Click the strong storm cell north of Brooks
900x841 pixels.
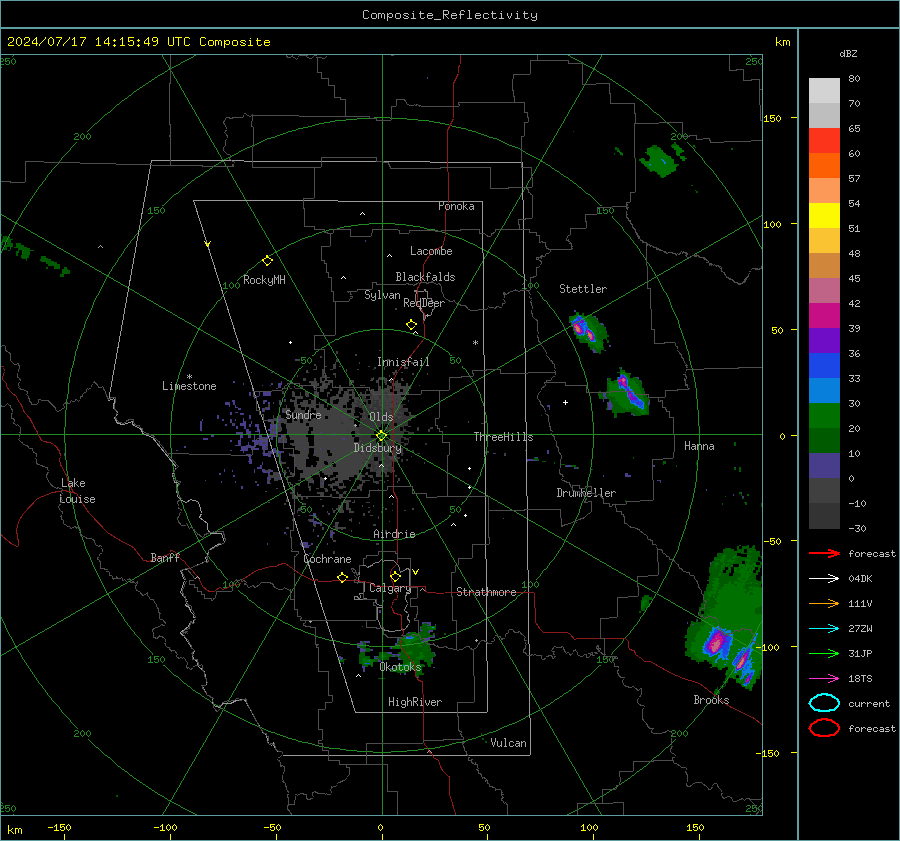point(717,642)
